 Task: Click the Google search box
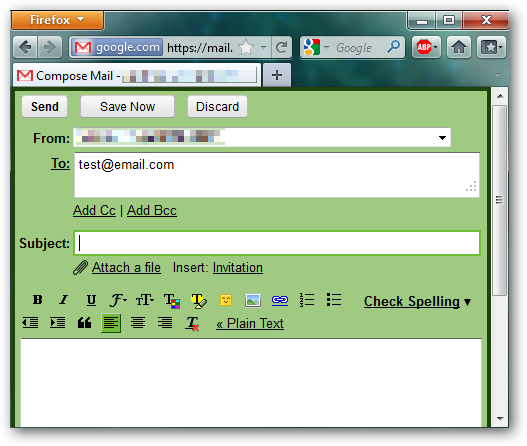pyautogui.click(x=355, y=48)
